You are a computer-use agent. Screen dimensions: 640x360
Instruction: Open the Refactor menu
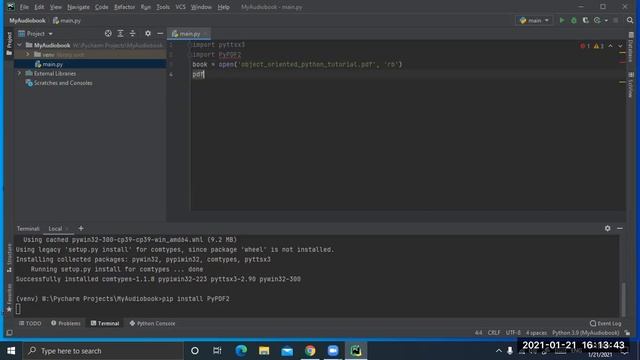pyautogui.click(x=124, y=7)
